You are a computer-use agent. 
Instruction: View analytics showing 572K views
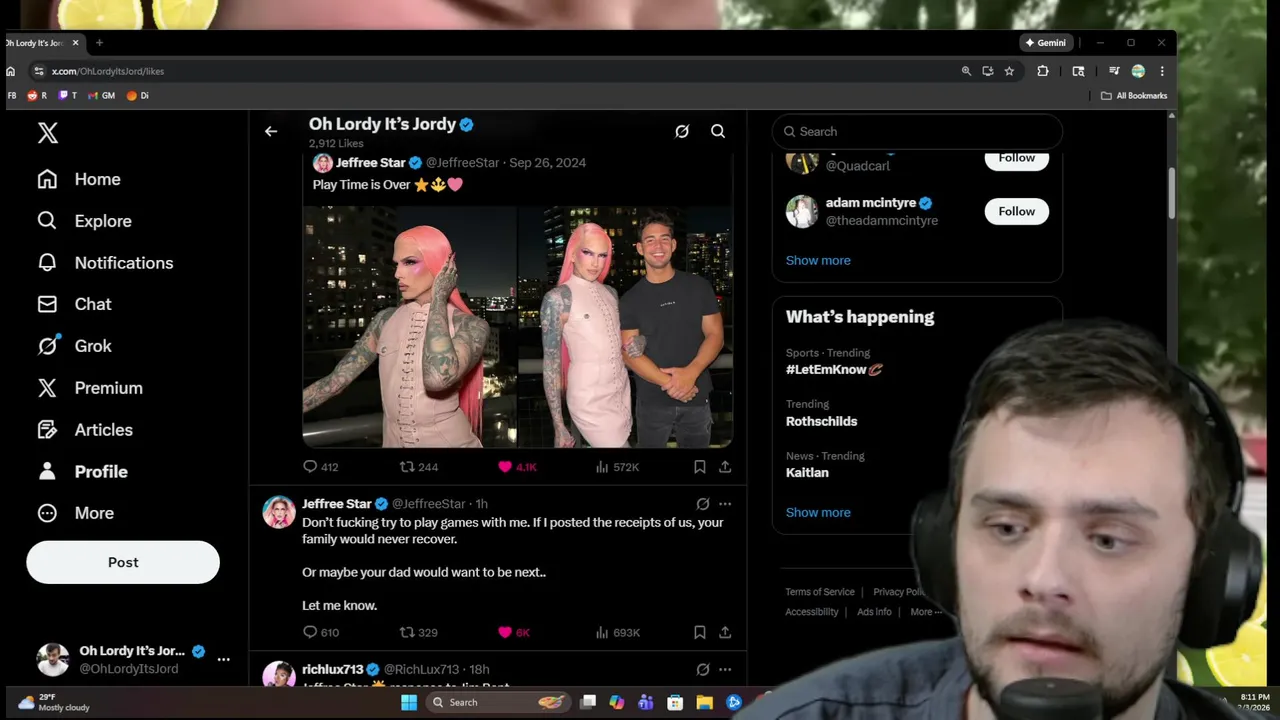[618, 467]
